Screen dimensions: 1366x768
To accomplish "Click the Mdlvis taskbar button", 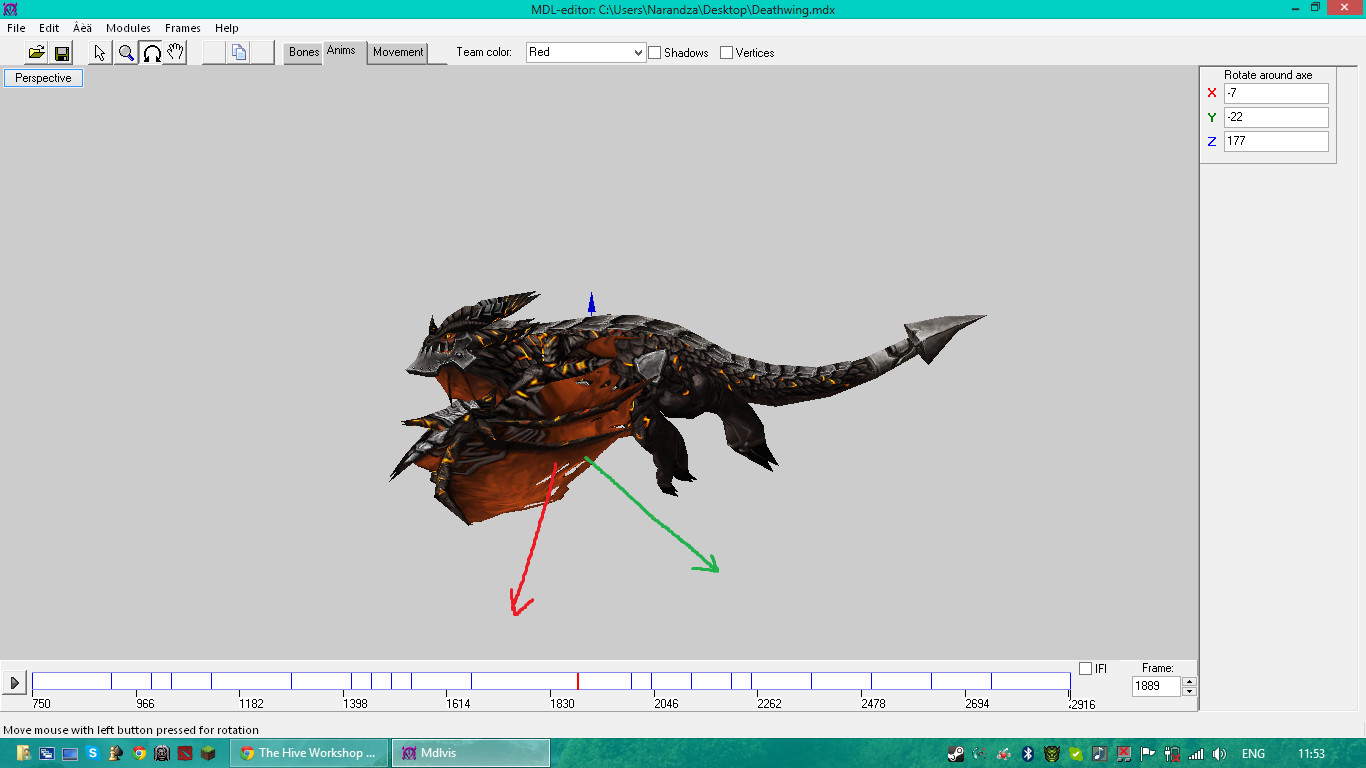I will click(470, 753).
